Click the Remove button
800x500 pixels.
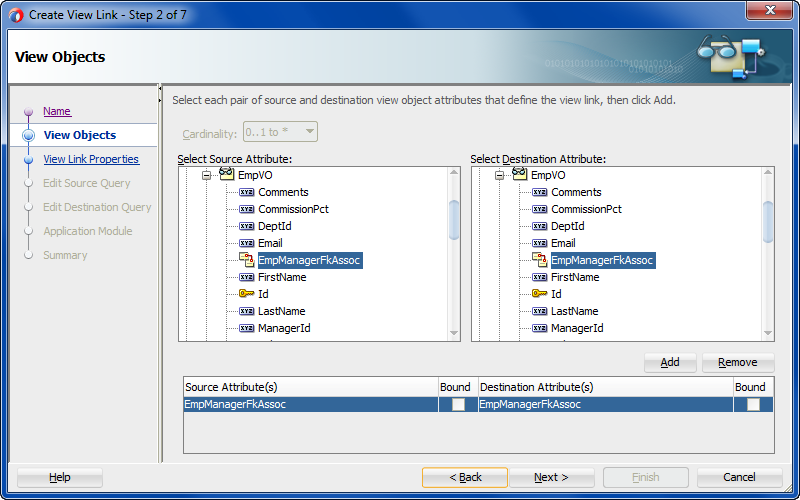pyautogui.click(x=738, y=362)
